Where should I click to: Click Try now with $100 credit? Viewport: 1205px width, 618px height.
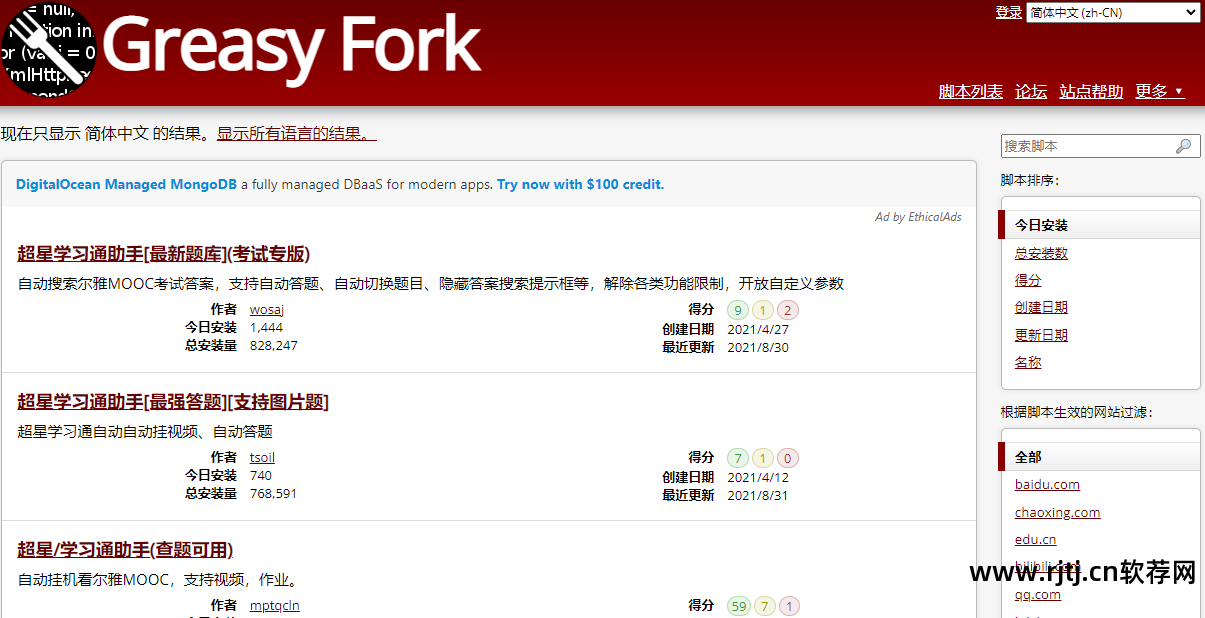pos(580,184)
